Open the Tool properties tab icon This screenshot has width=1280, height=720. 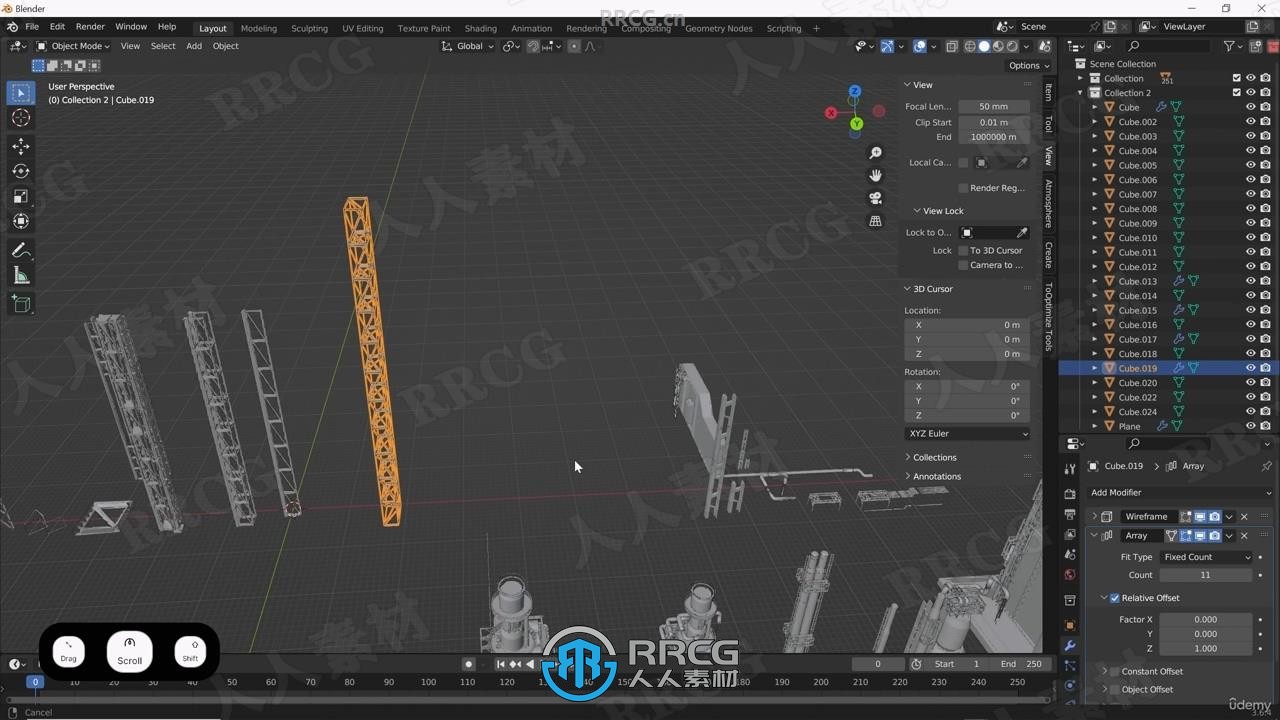(x=1069, y=468)
